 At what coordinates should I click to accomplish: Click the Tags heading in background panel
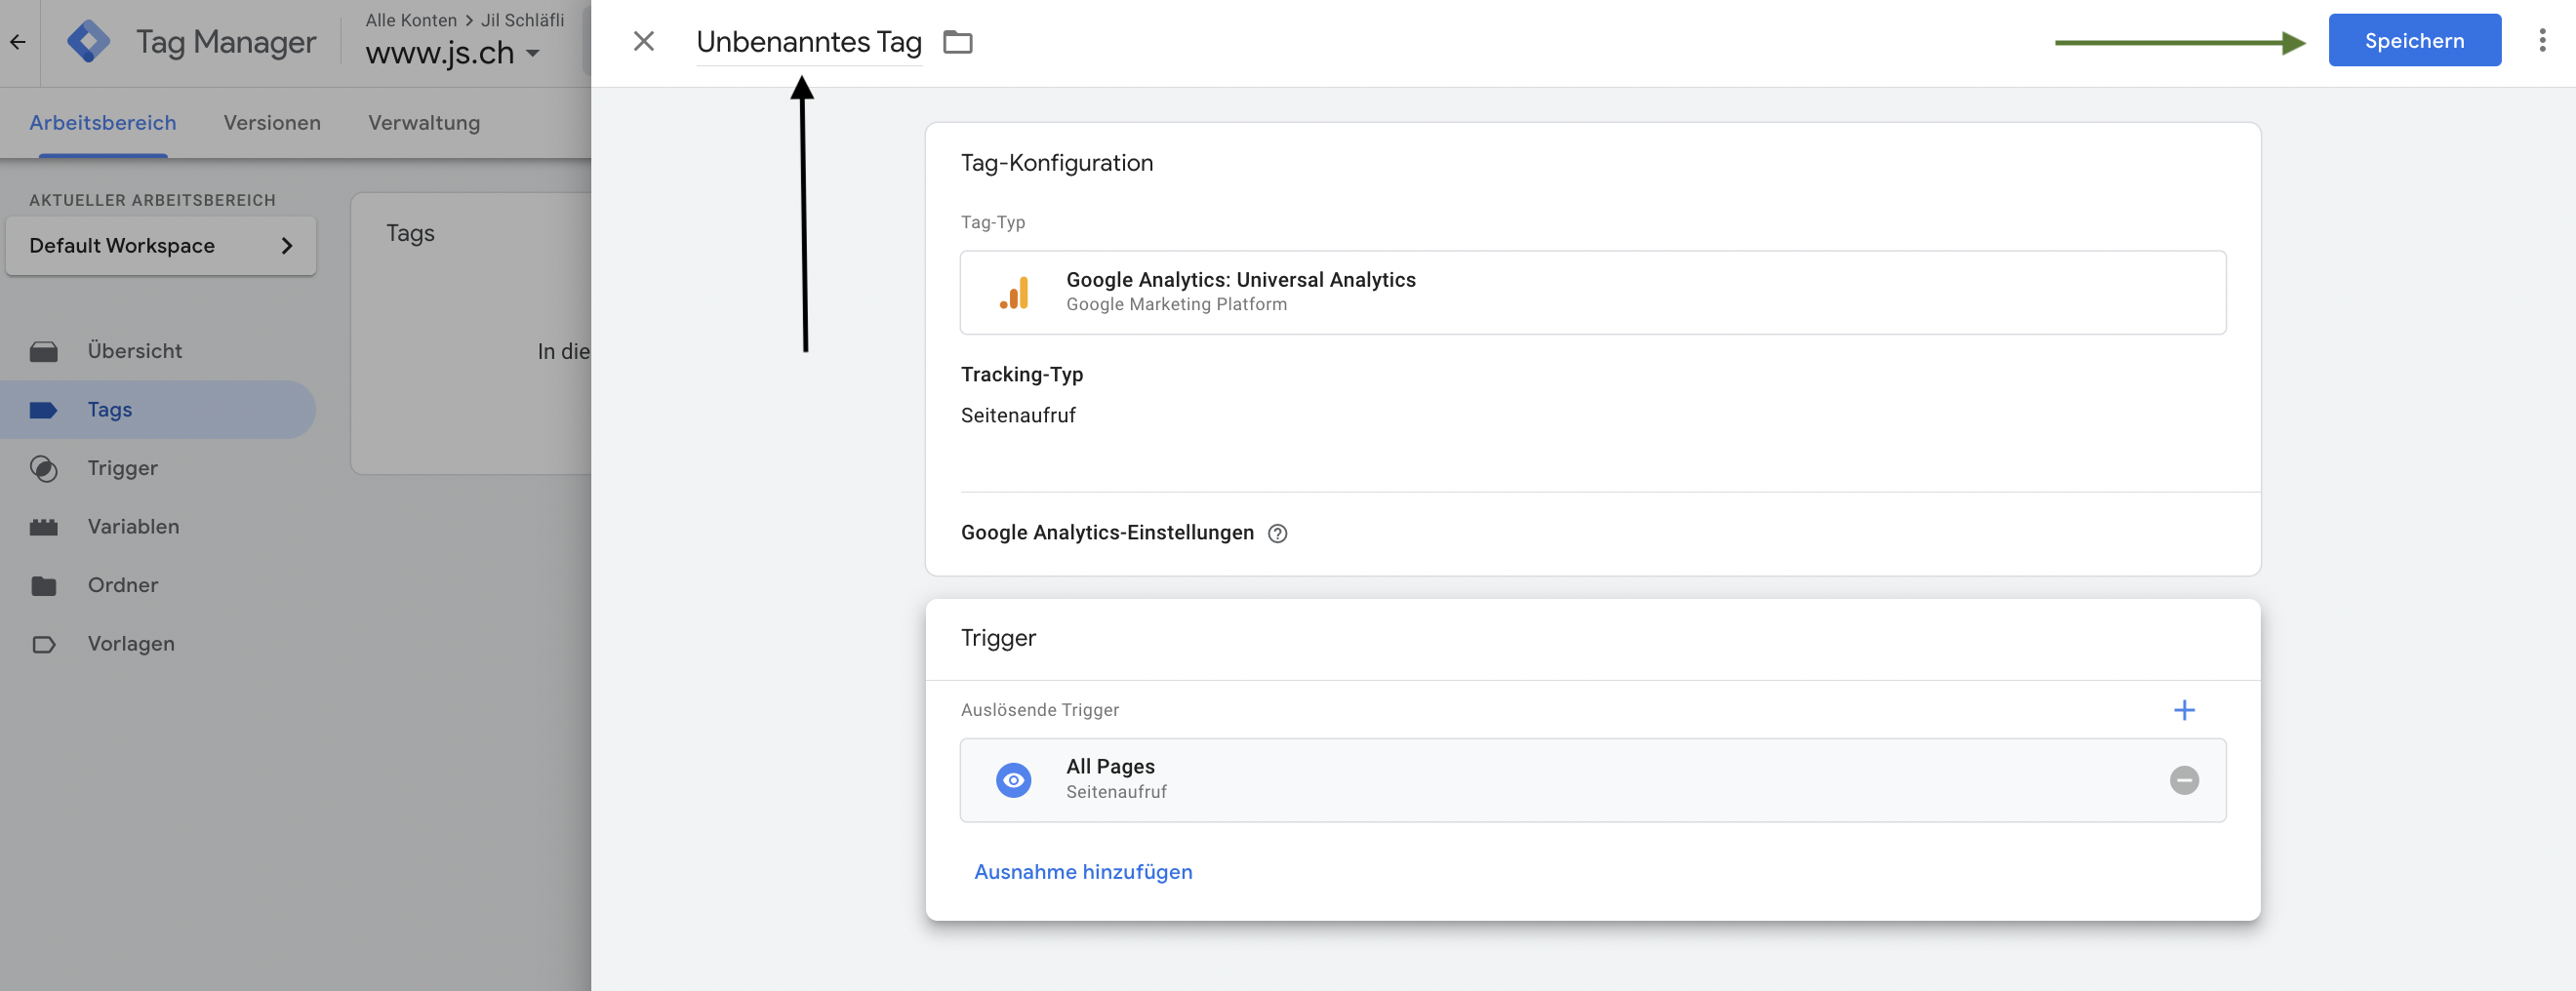410,233
